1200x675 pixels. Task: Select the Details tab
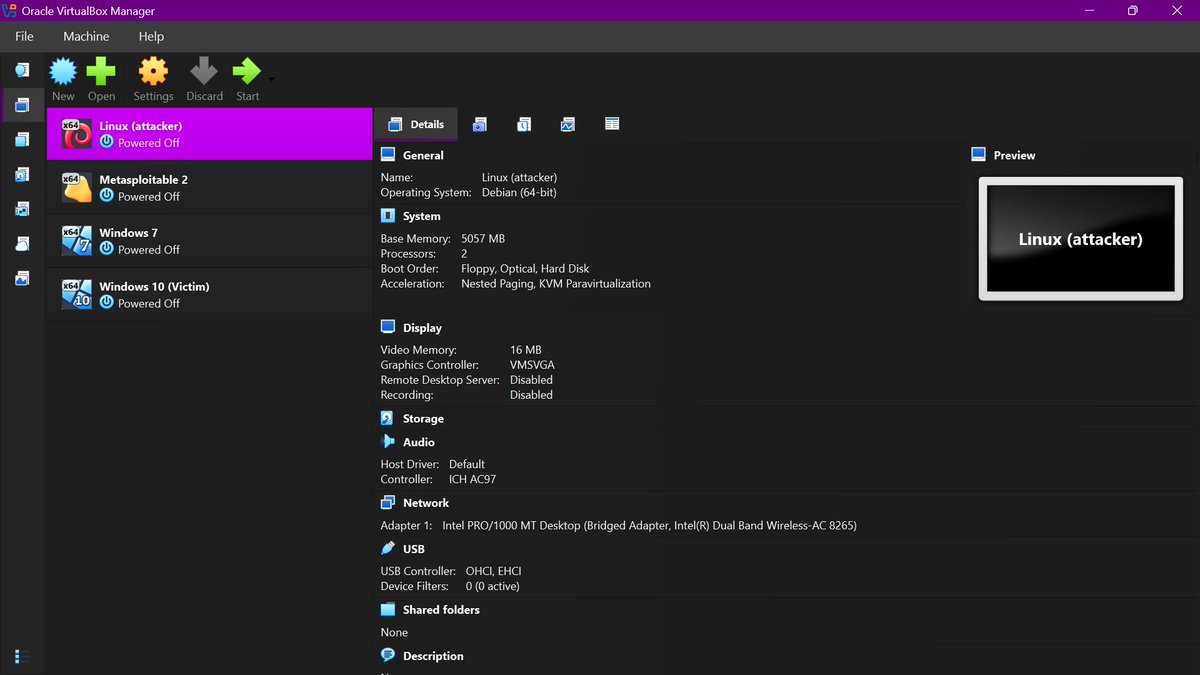point(415,124)
